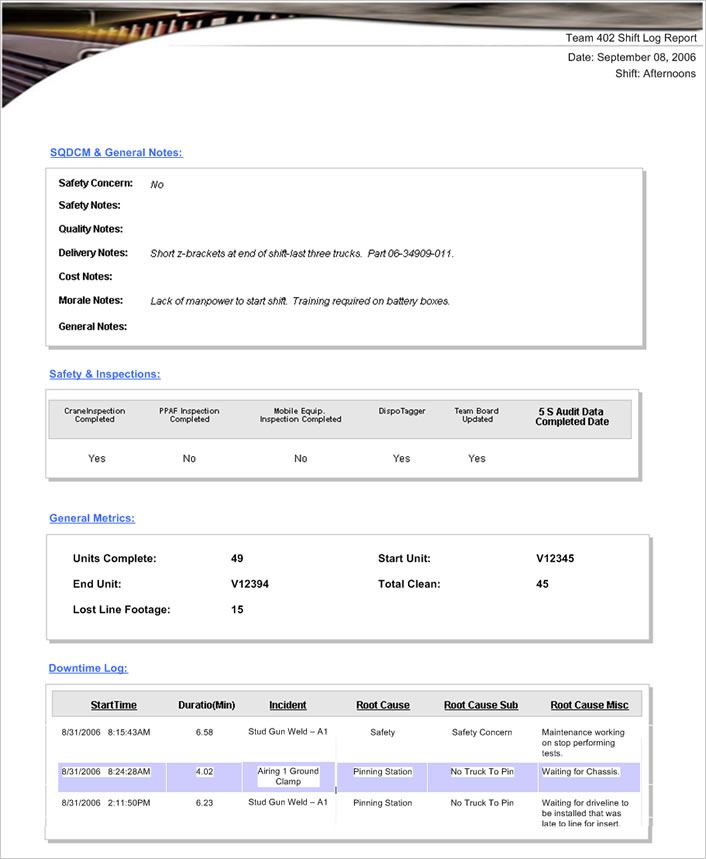The height and width of the screenshot is (859, 706).
Task: Click the Safety & Inspections heading link
Action: coord(104,374)
